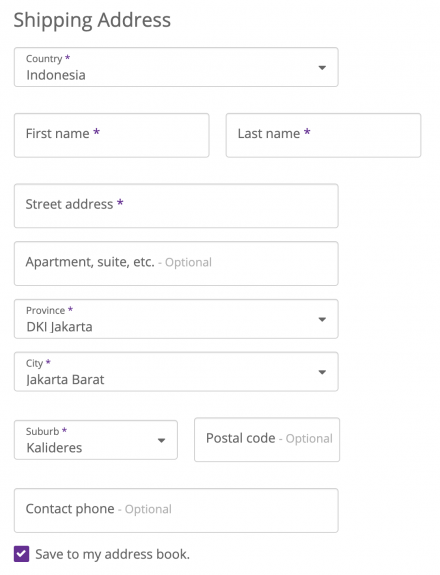The image size is (440, 575).
Task: Open the Suburb selector showing Kalideres
Action: click(96, 440)
